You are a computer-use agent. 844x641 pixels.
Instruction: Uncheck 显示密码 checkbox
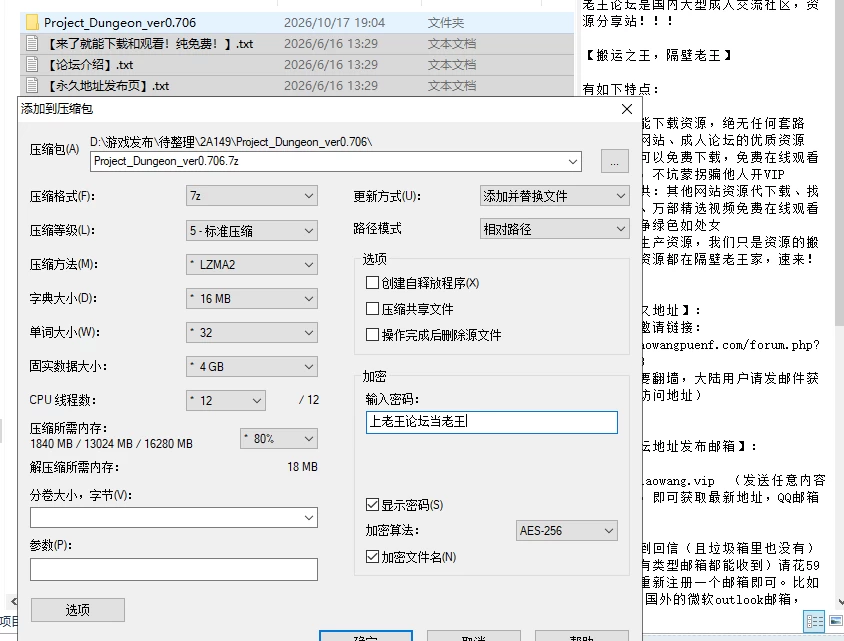[372, 505]
